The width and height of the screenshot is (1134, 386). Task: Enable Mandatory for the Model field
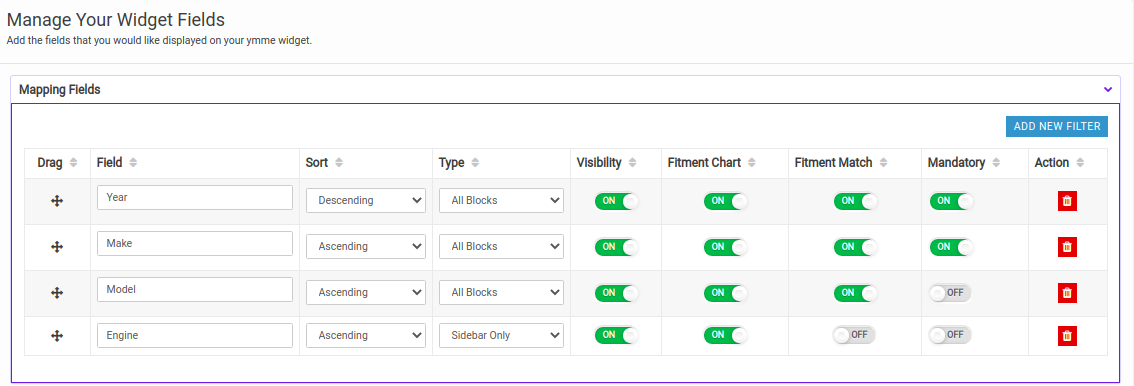[x=950, y=293]
